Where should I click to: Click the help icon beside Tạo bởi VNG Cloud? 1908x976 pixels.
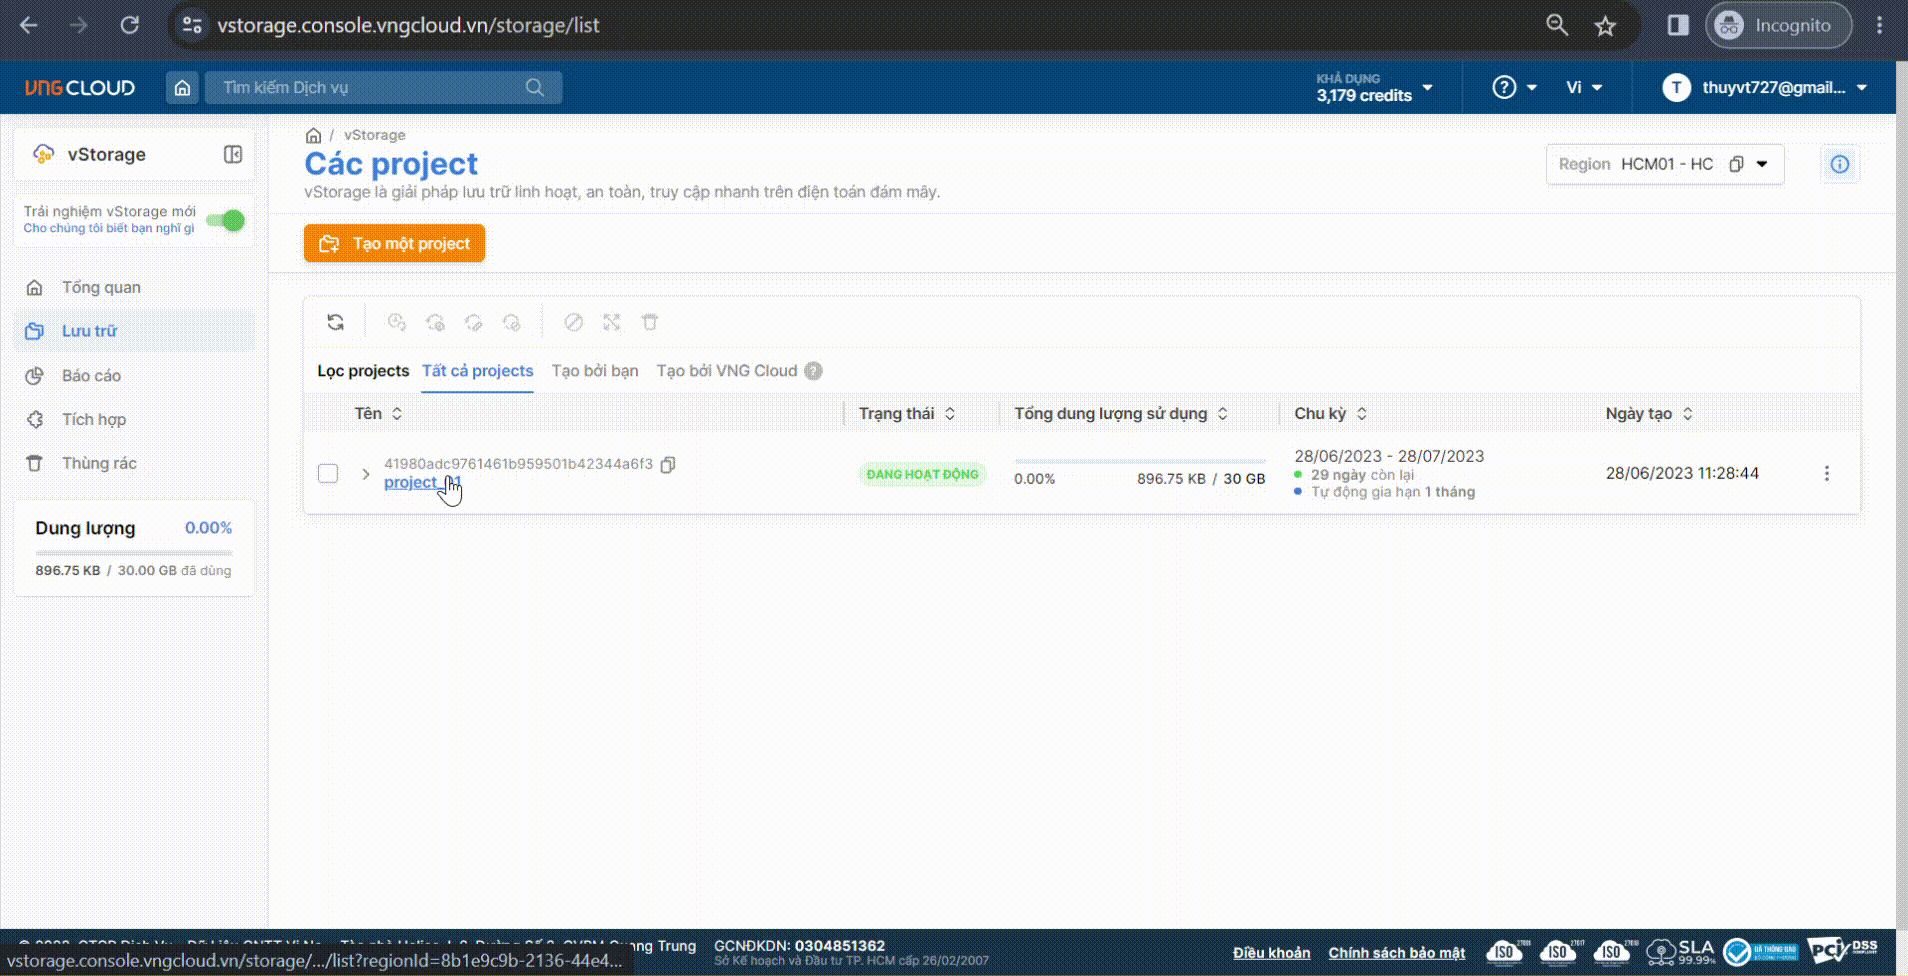814,371
